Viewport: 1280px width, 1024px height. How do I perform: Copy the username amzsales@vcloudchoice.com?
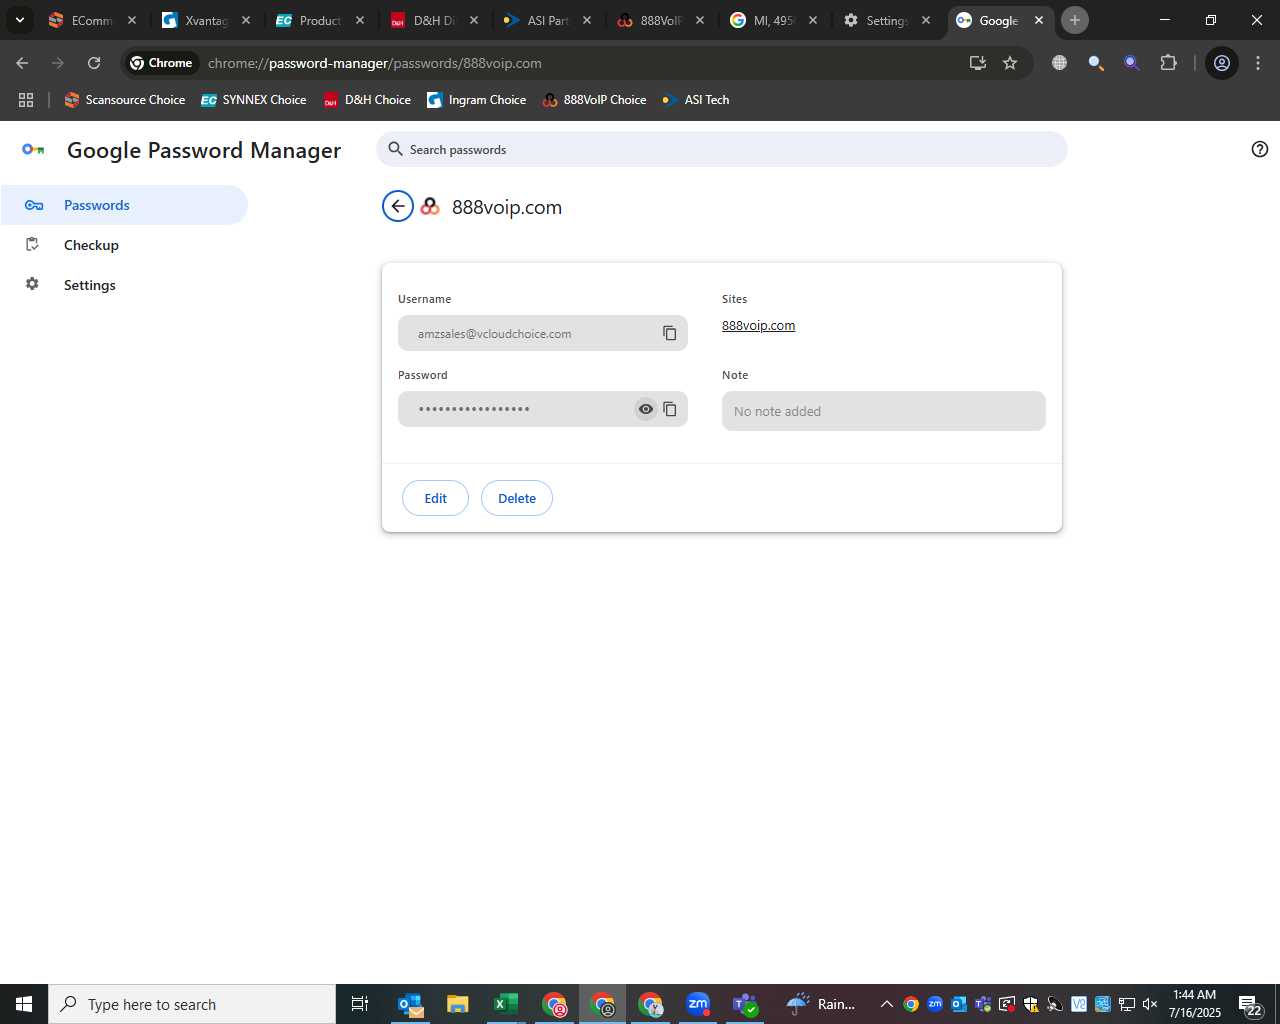click(670, 333)
